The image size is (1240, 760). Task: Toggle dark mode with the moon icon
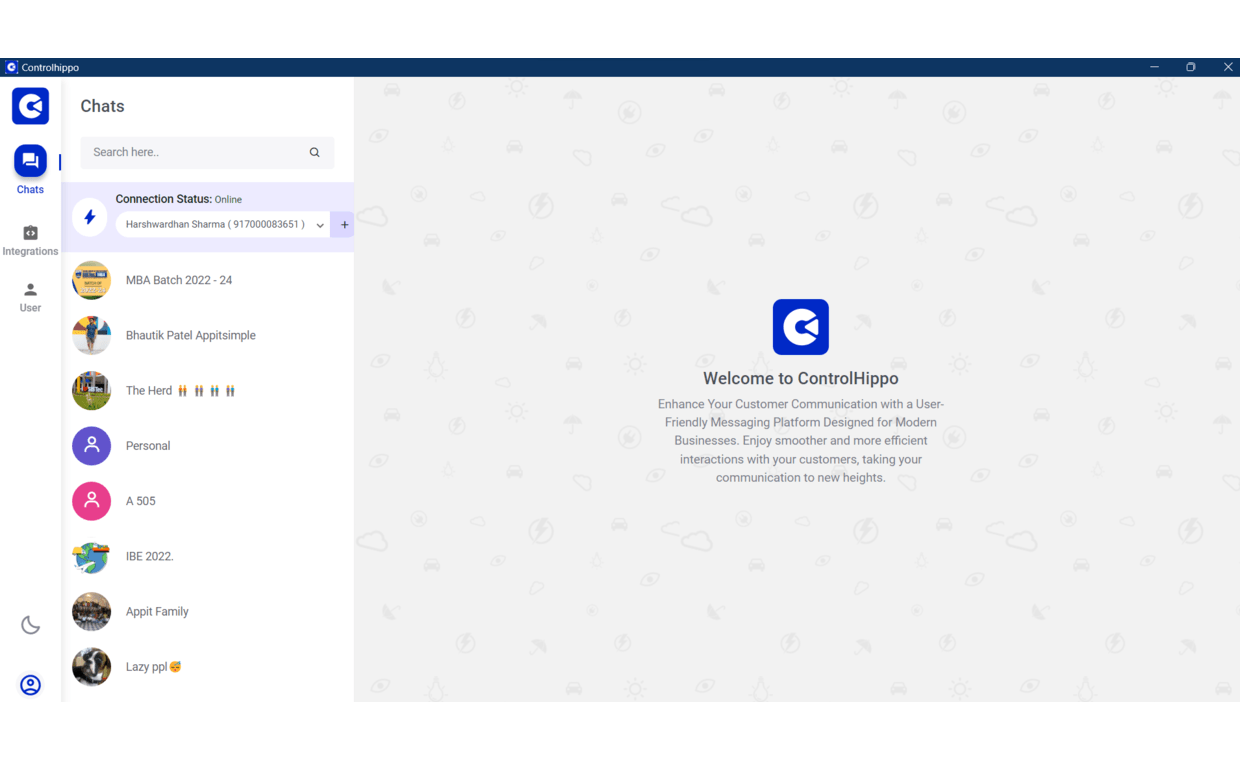click(31, 625)
